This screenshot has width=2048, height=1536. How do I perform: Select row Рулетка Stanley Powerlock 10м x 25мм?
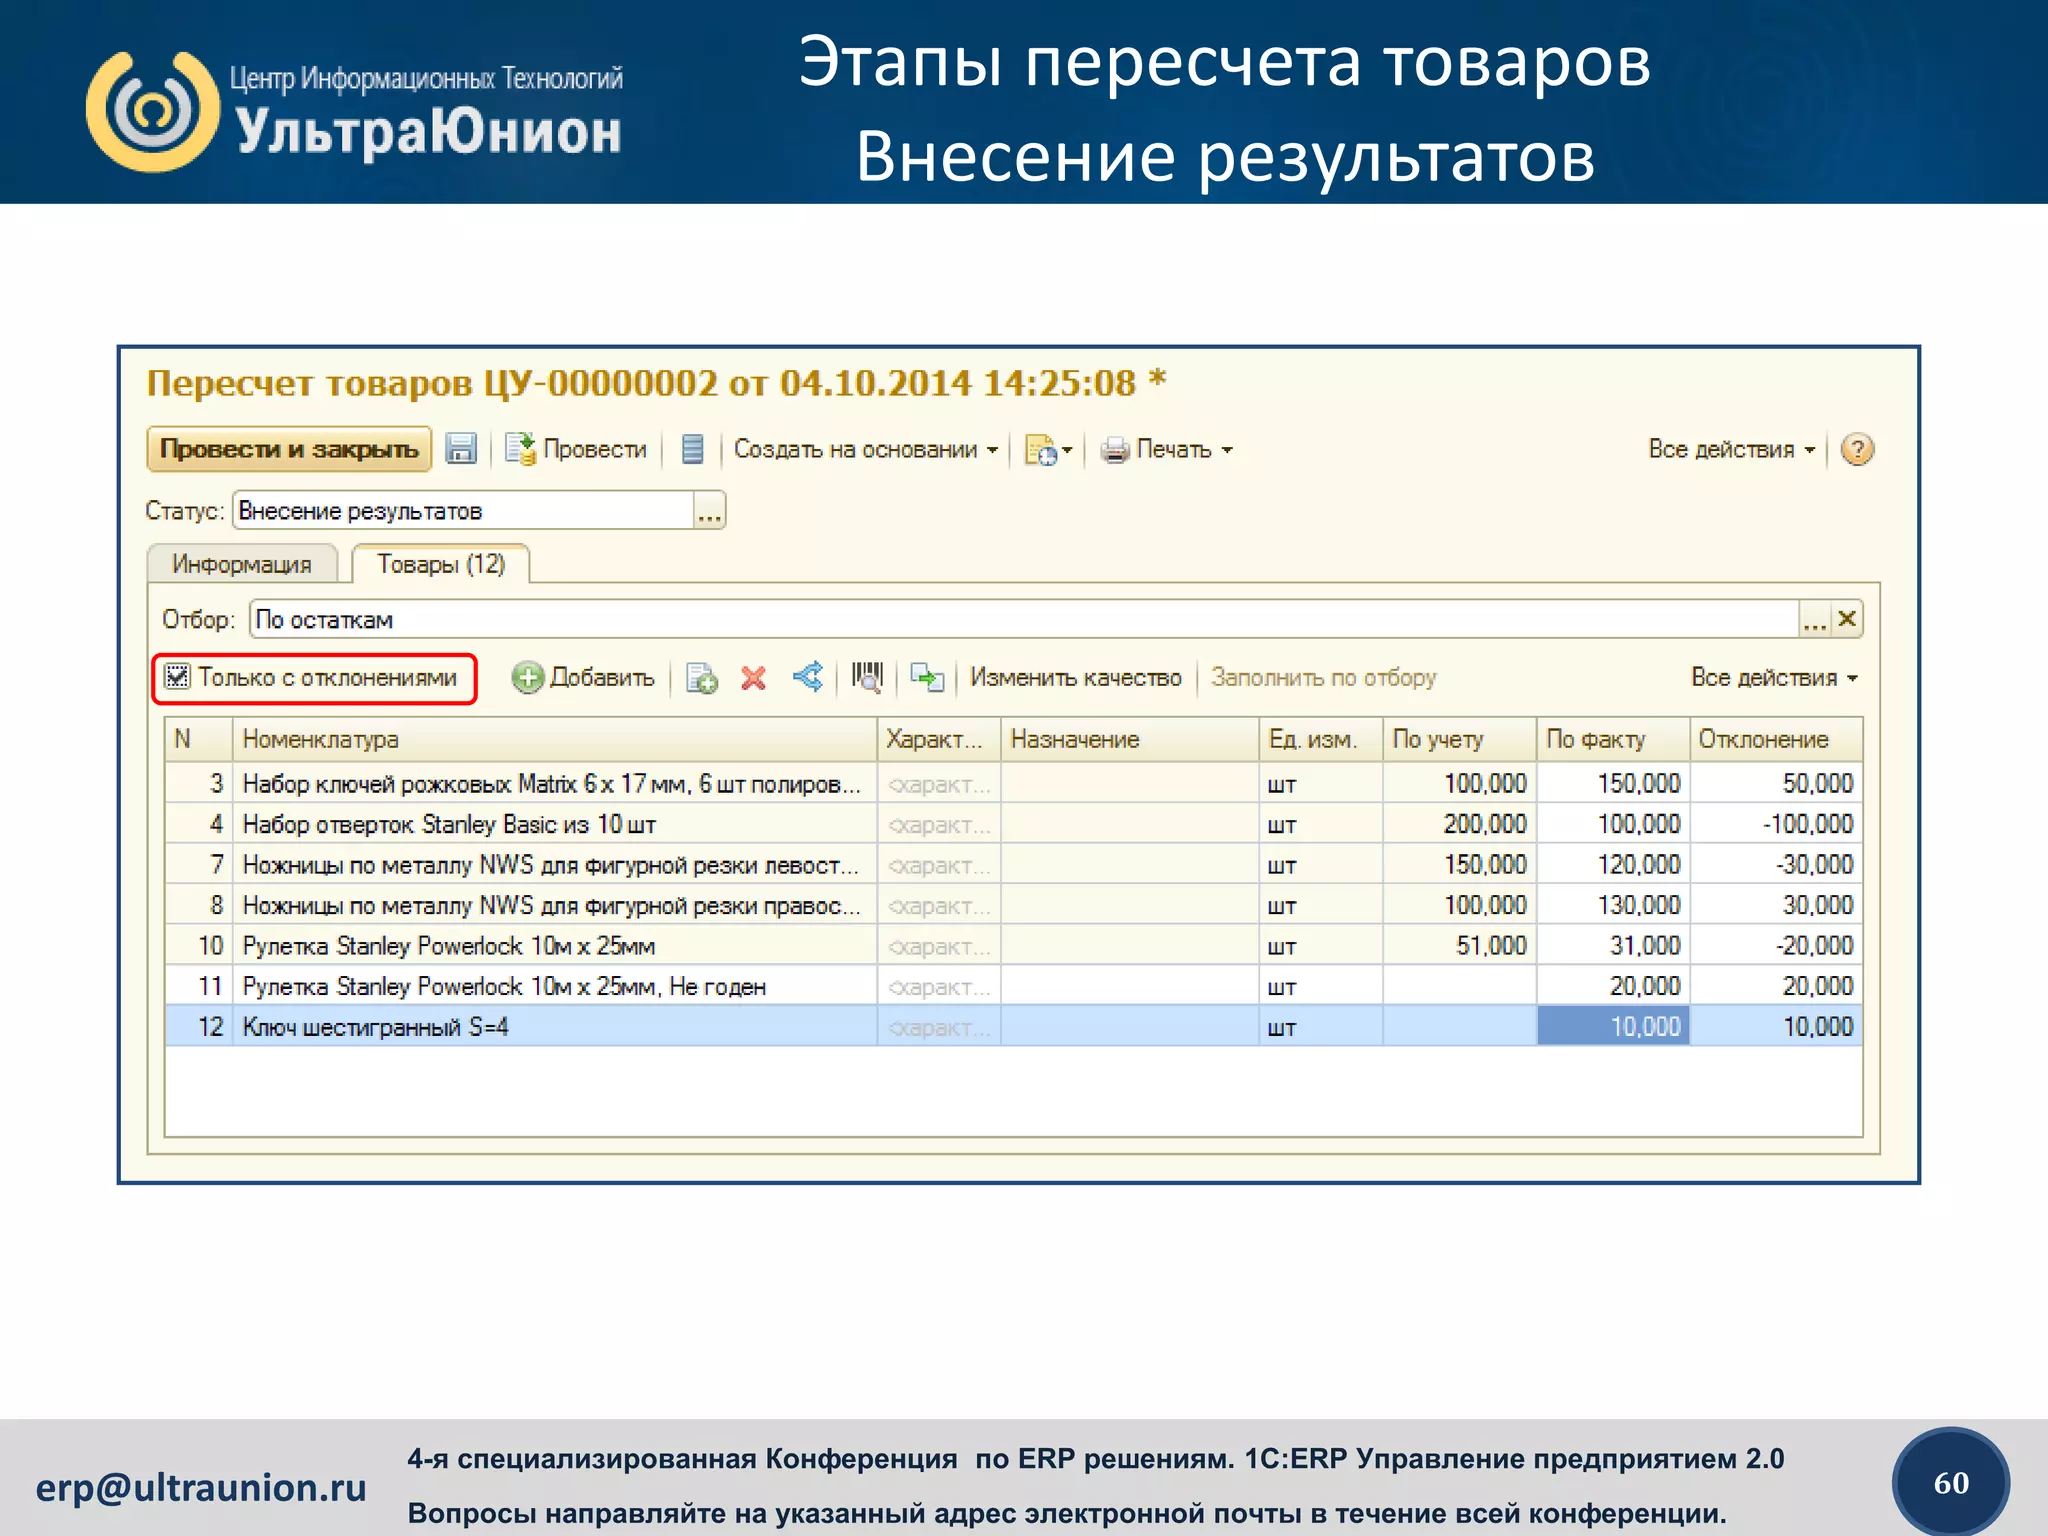point(1013,946)
